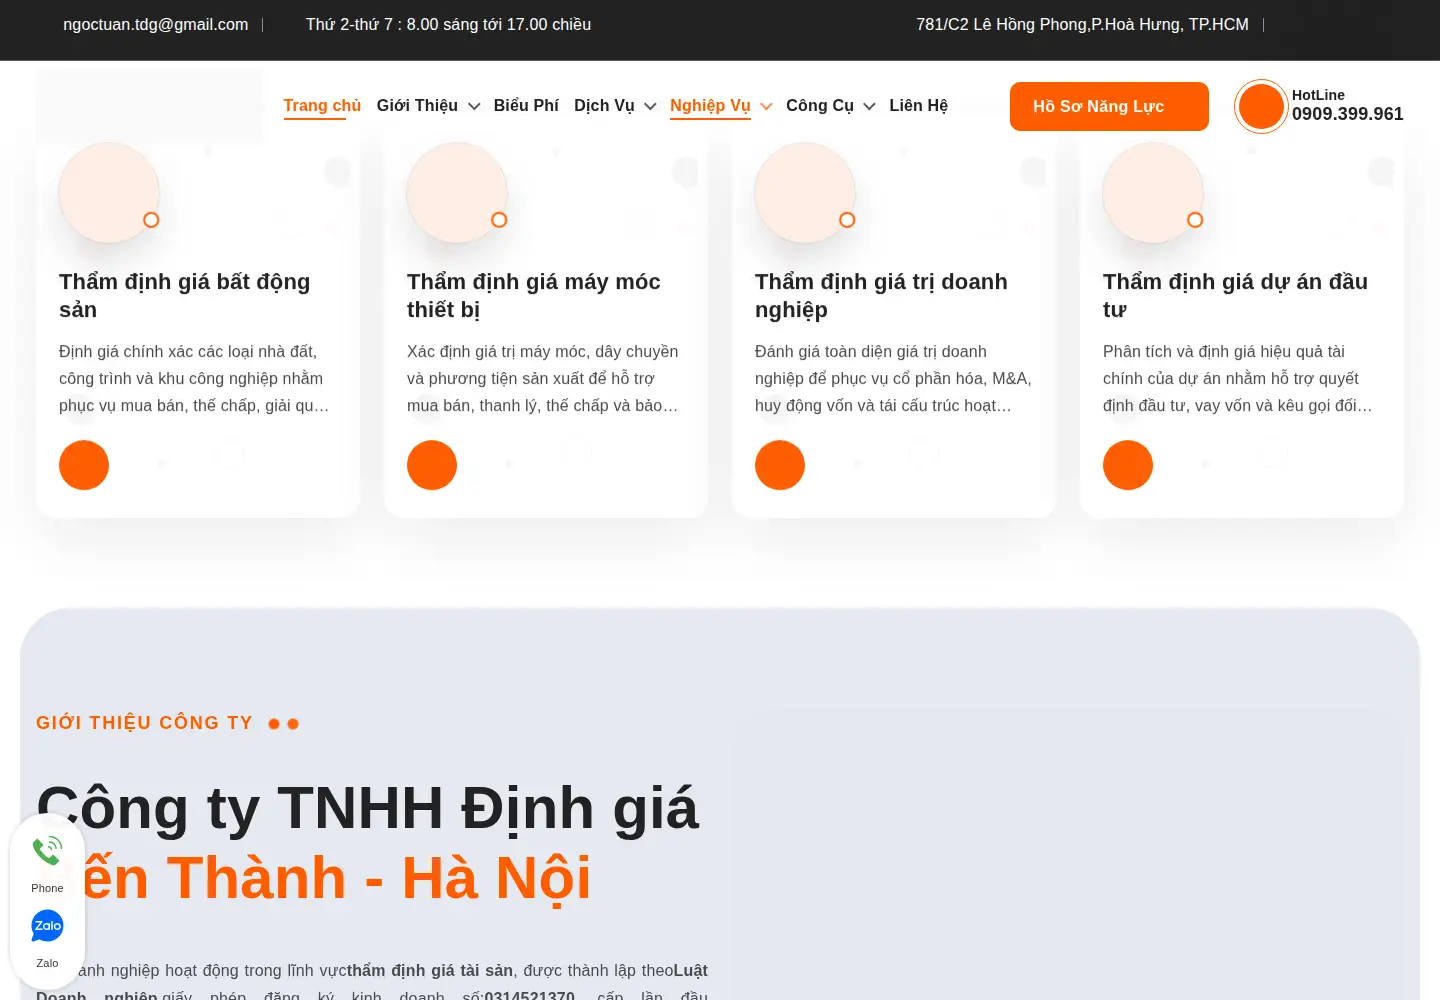
Task: Click description text starting 'Phân tích và định giá'
Action: (1239, 379)
